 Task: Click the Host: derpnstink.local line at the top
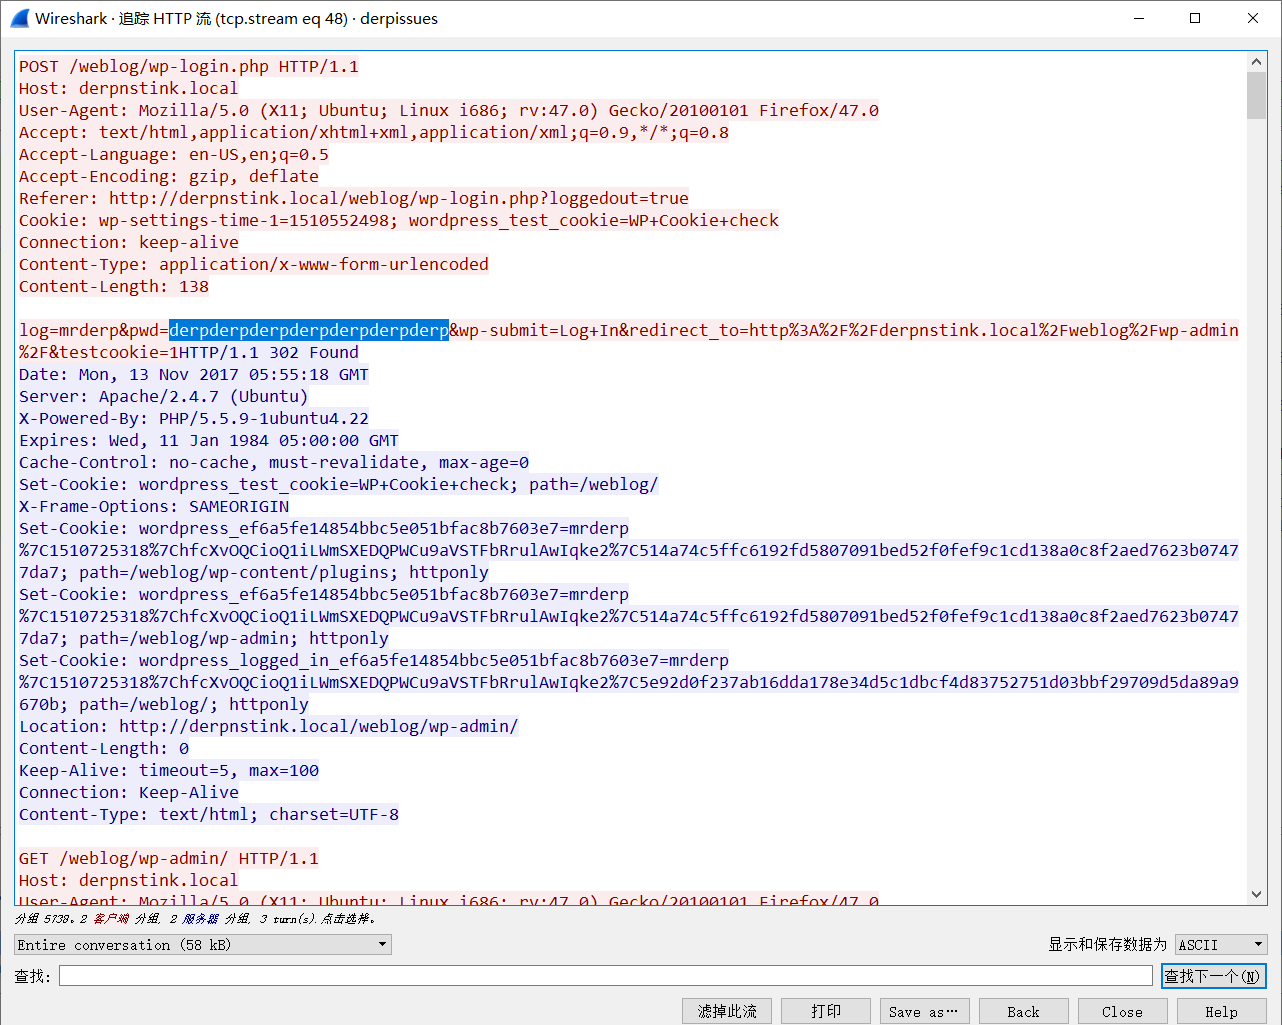click(129, 89)
